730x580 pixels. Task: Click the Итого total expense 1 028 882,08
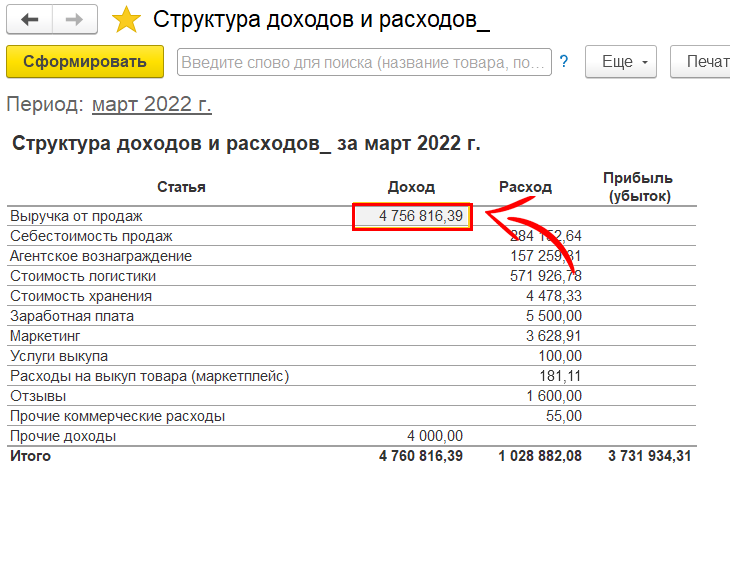point(539,456)
